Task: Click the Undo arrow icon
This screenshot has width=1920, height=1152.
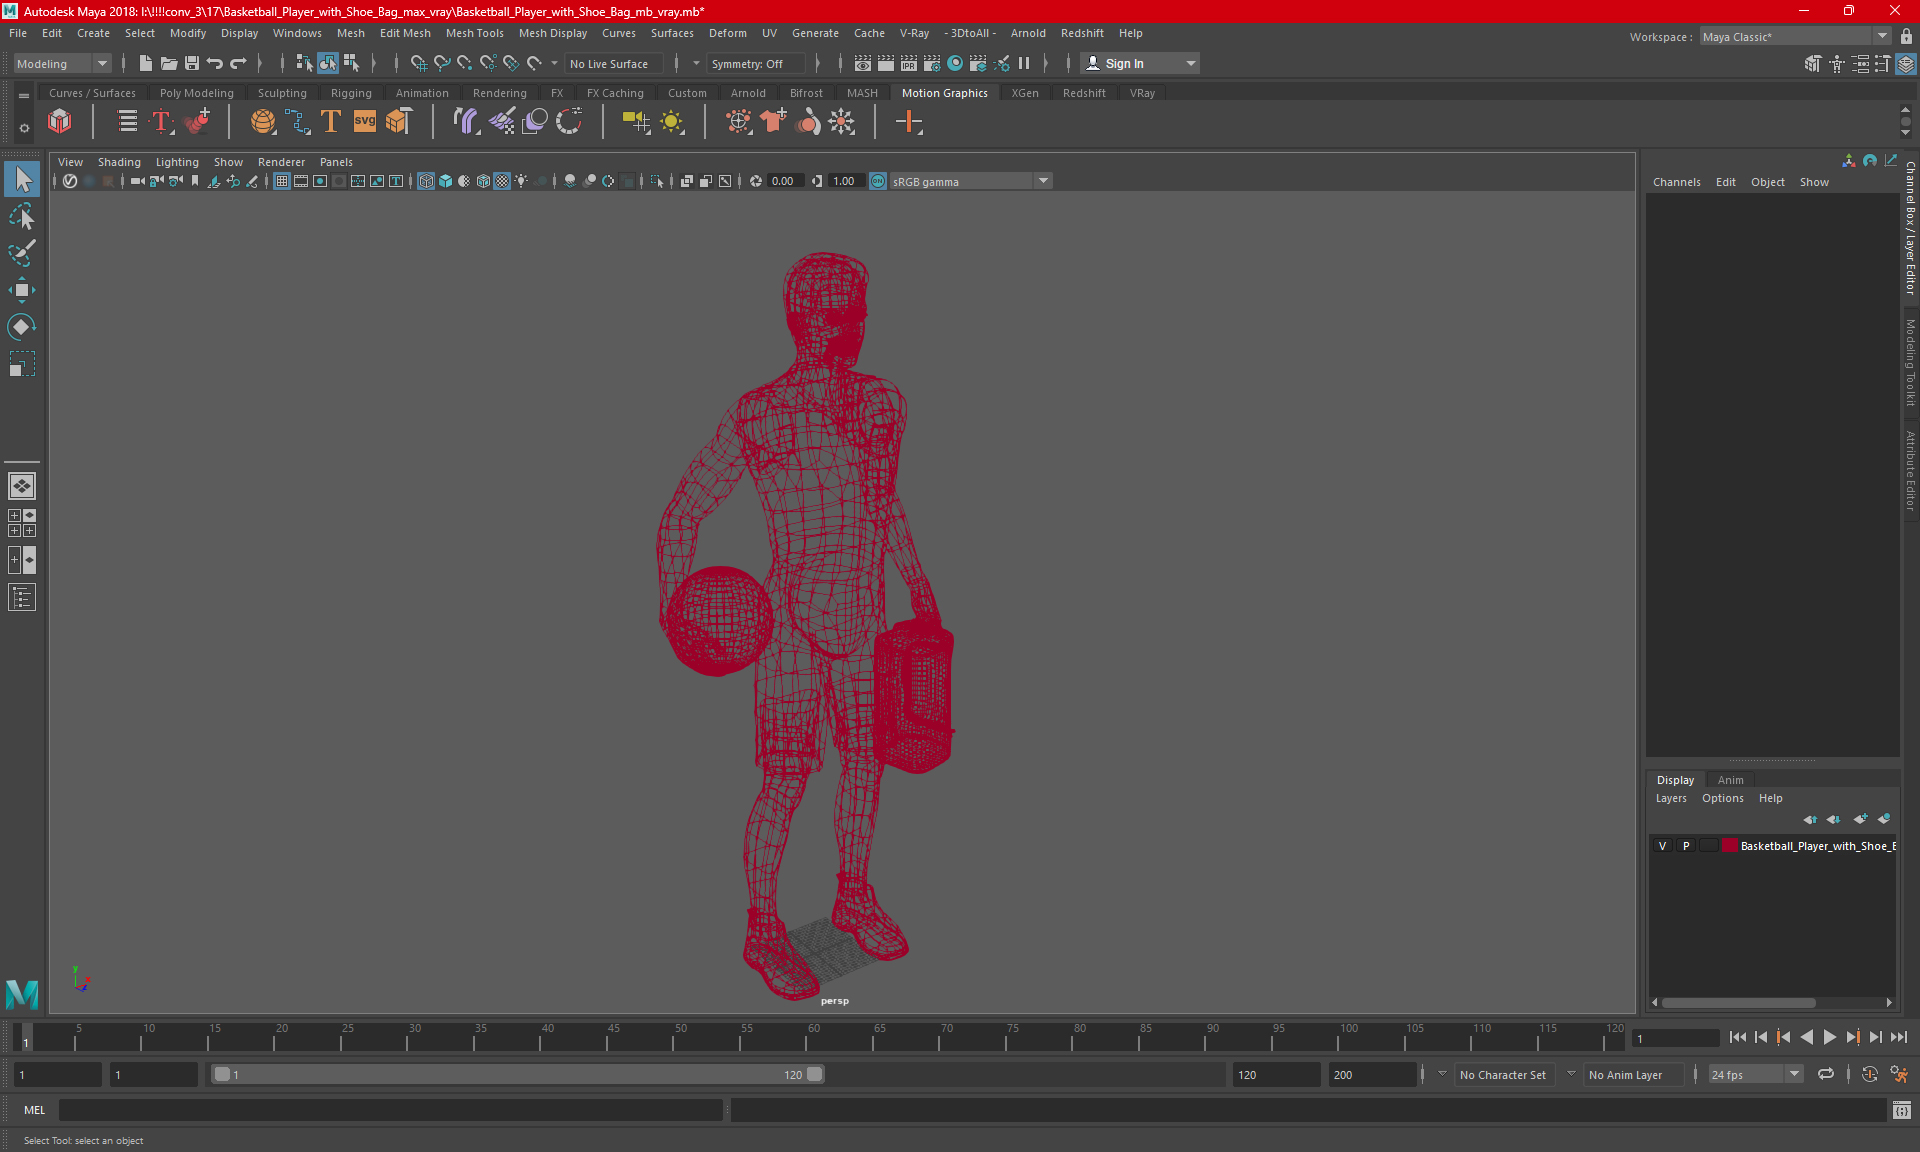Action: 215,63
